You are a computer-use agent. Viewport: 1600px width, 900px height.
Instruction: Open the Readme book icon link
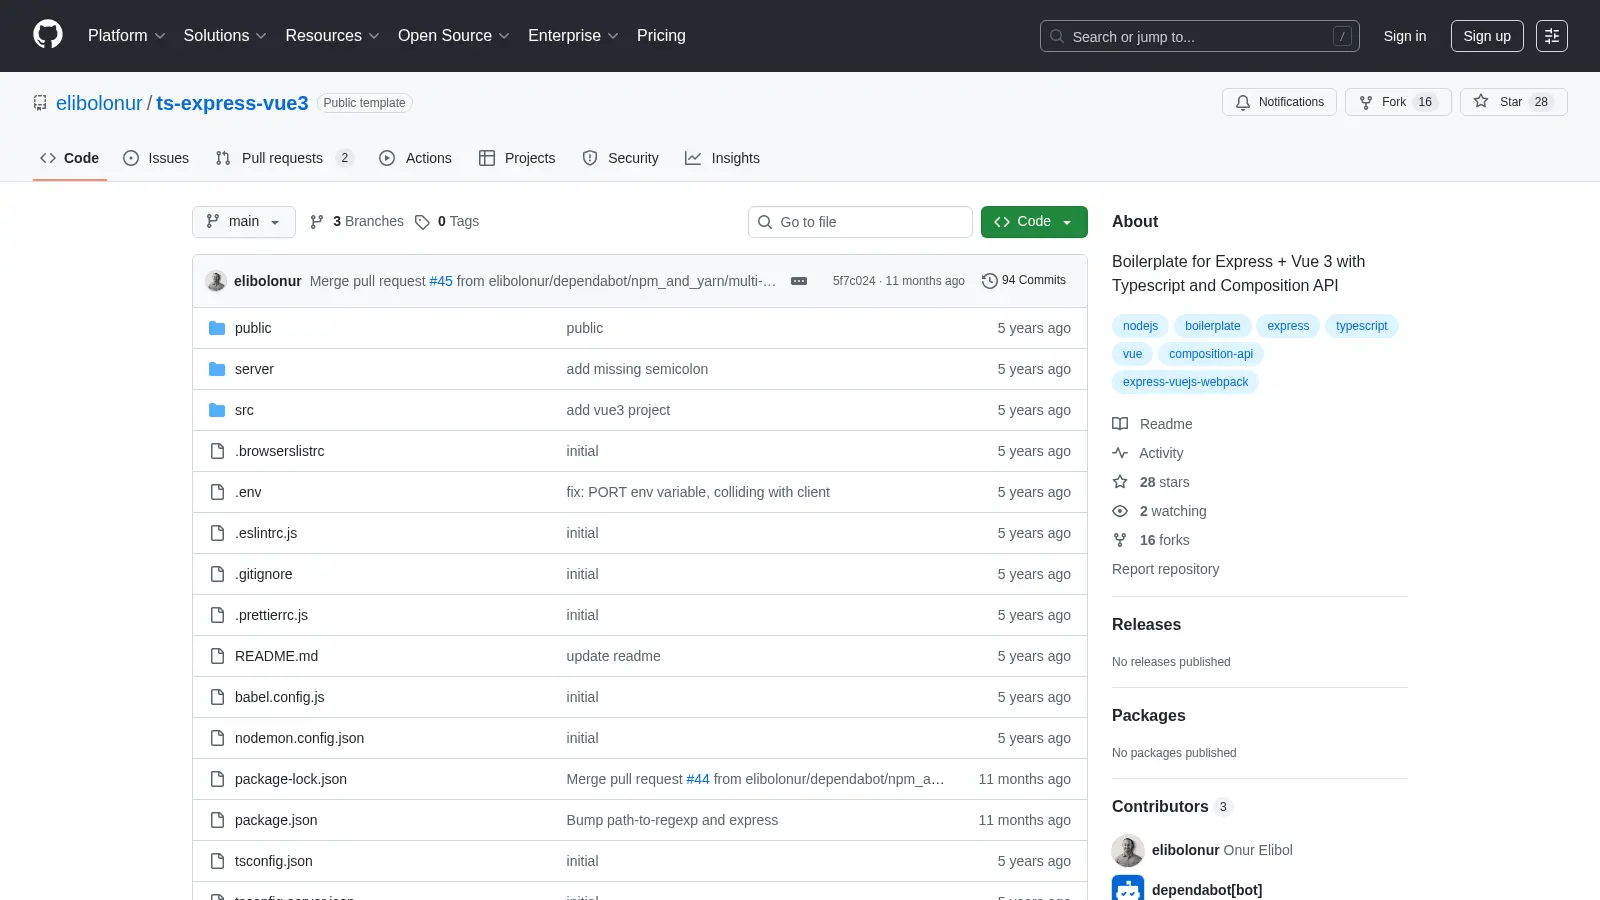point(1120,424)
